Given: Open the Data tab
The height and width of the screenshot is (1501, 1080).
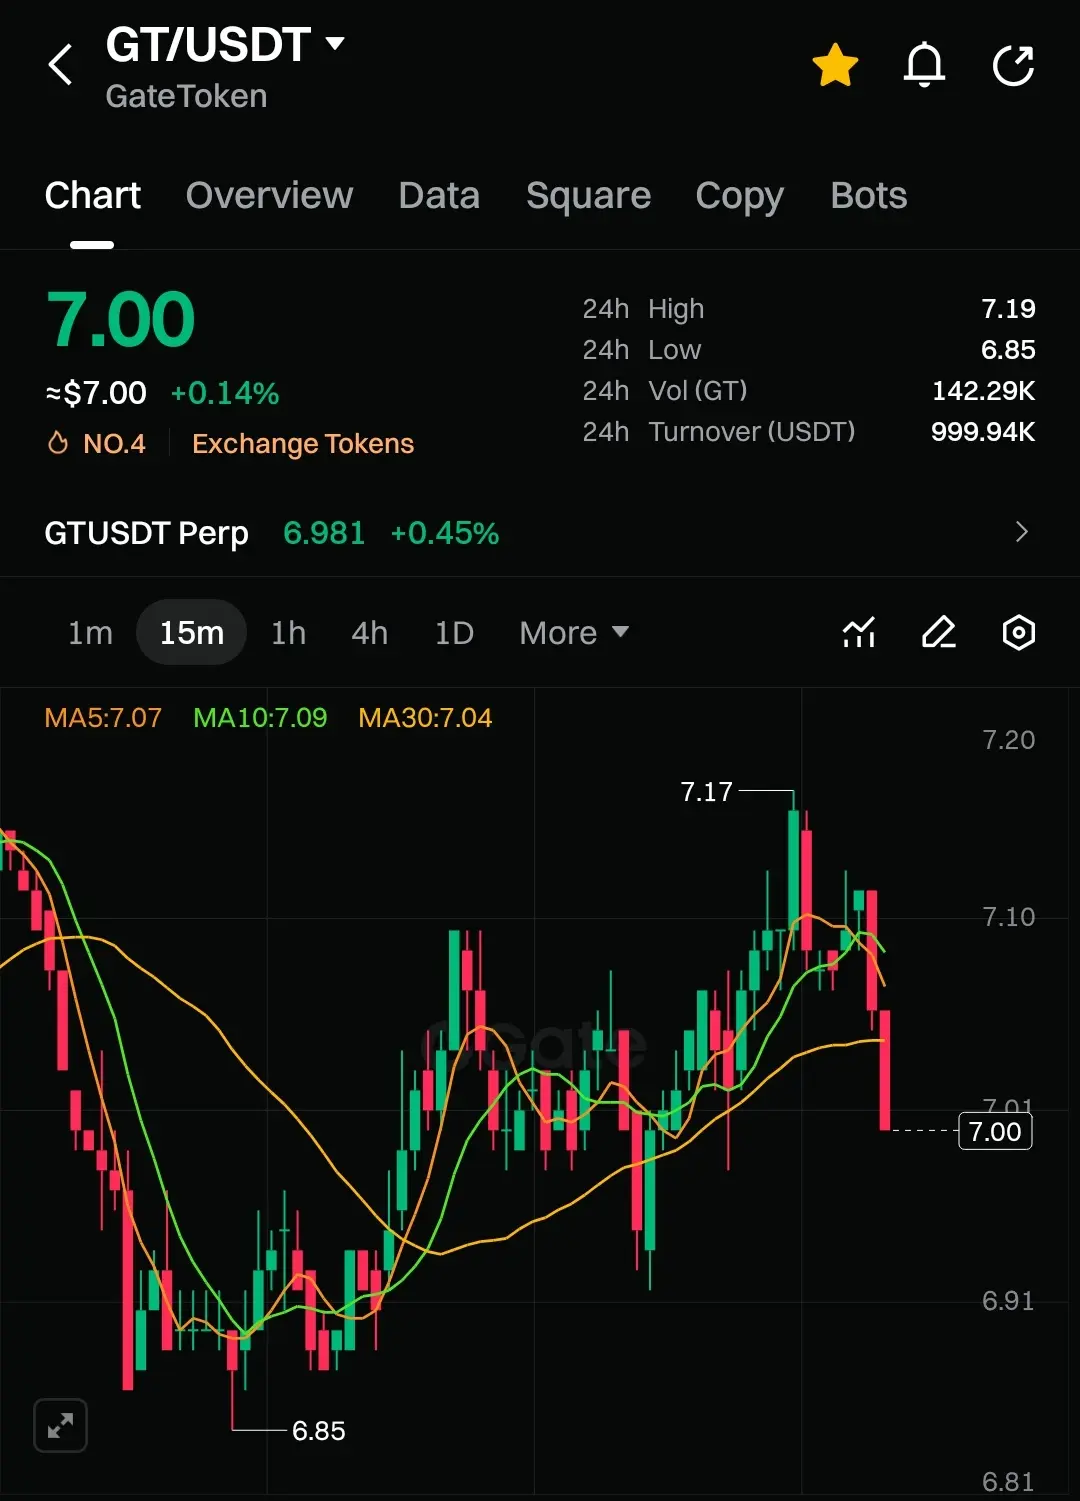Looking at the screenshot, I should (439, 196).
